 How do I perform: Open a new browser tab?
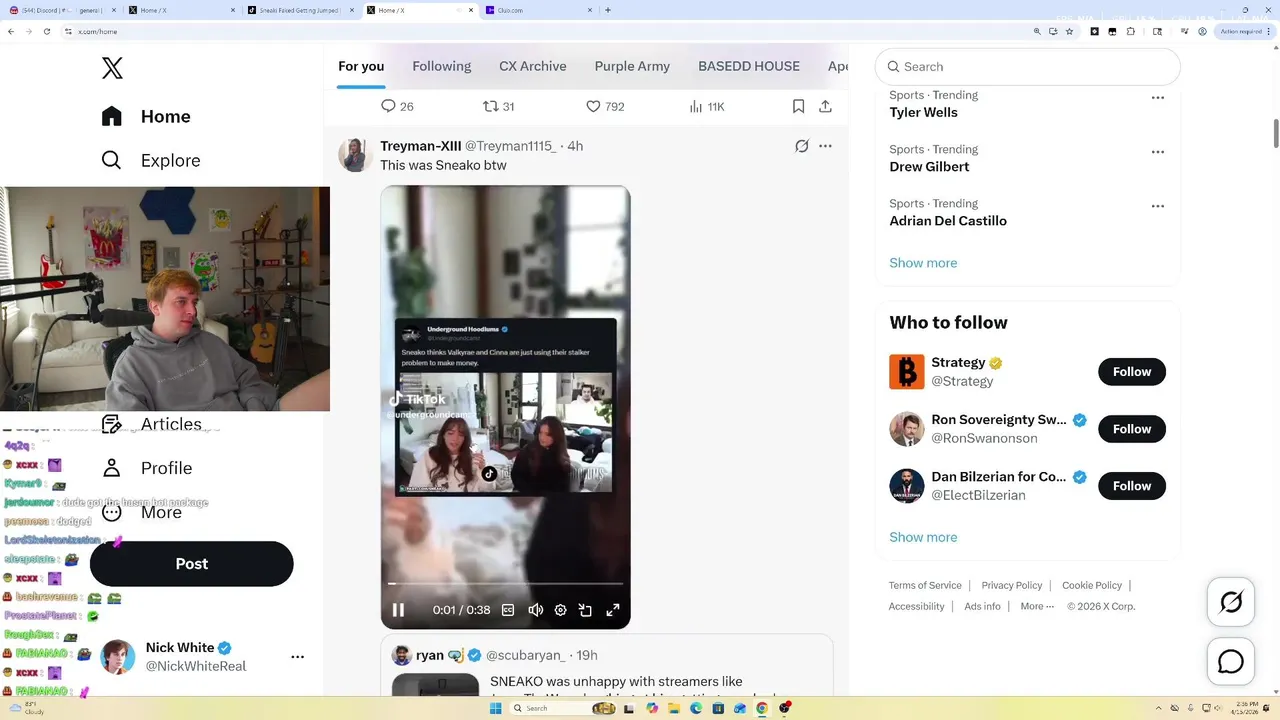click(608, 10)
